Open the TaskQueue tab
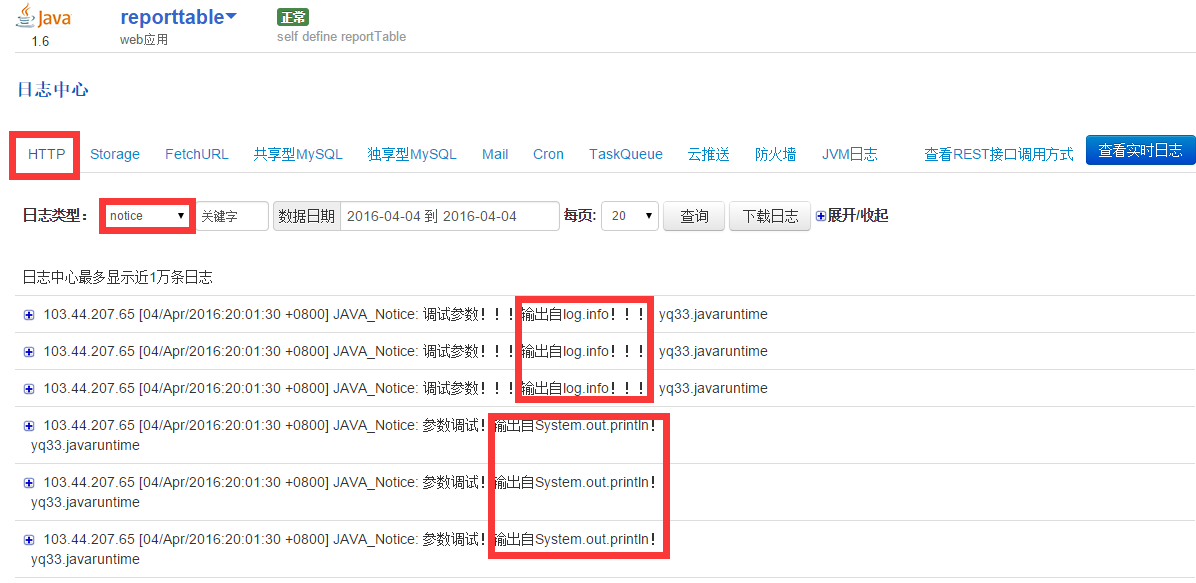This screenshot has height=583, width=1196. (x=626, y=154)
